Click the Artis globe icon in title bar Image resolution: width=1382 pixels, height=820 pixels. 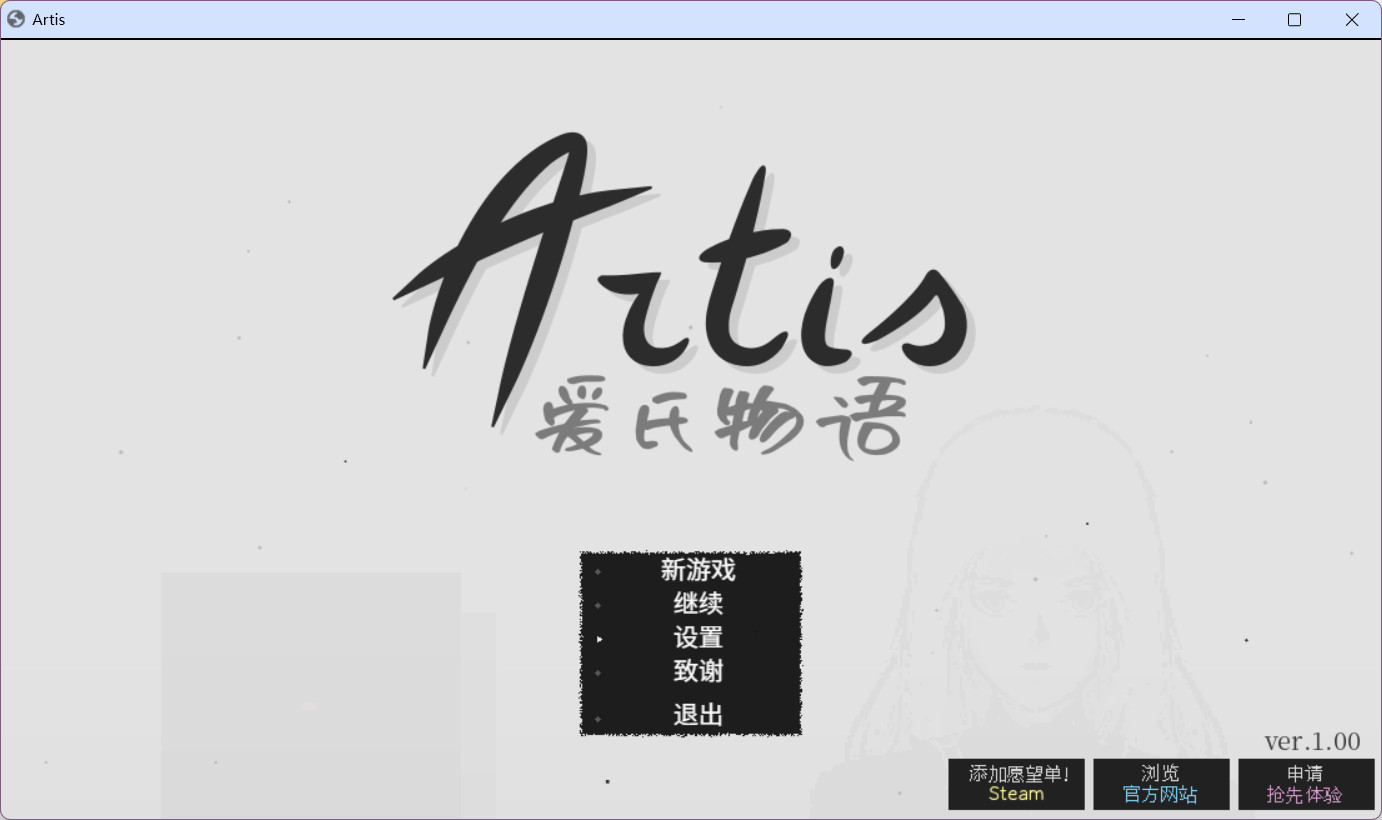16,19
